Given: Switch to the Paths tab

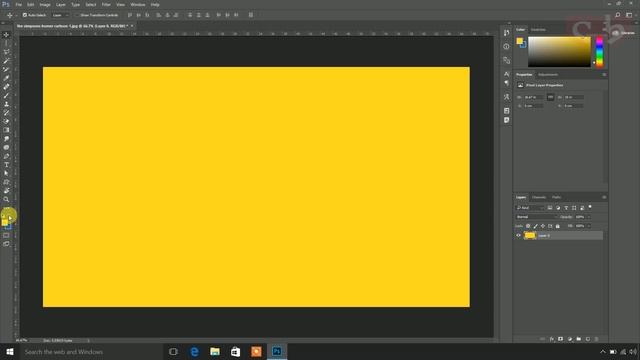Looking at the screenshot, I should [x=556, y=197].
